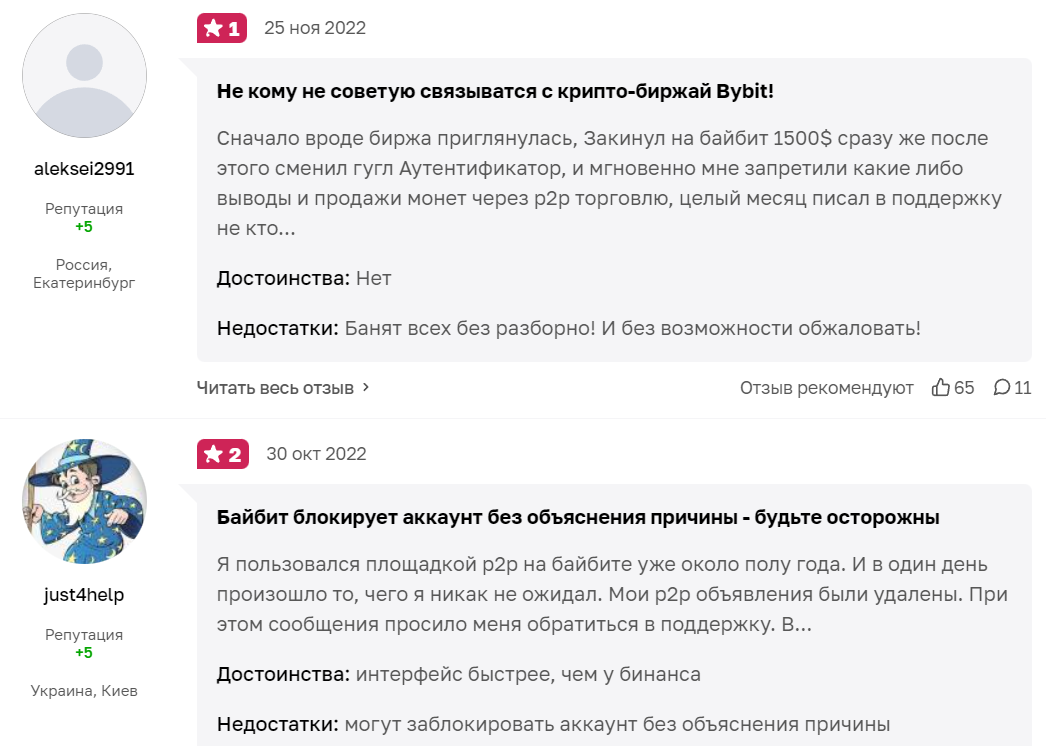Open review titled 'Не кому не советую связыватся'
The height and width of the screenshot is (746, 1046).
click(495, 91)
